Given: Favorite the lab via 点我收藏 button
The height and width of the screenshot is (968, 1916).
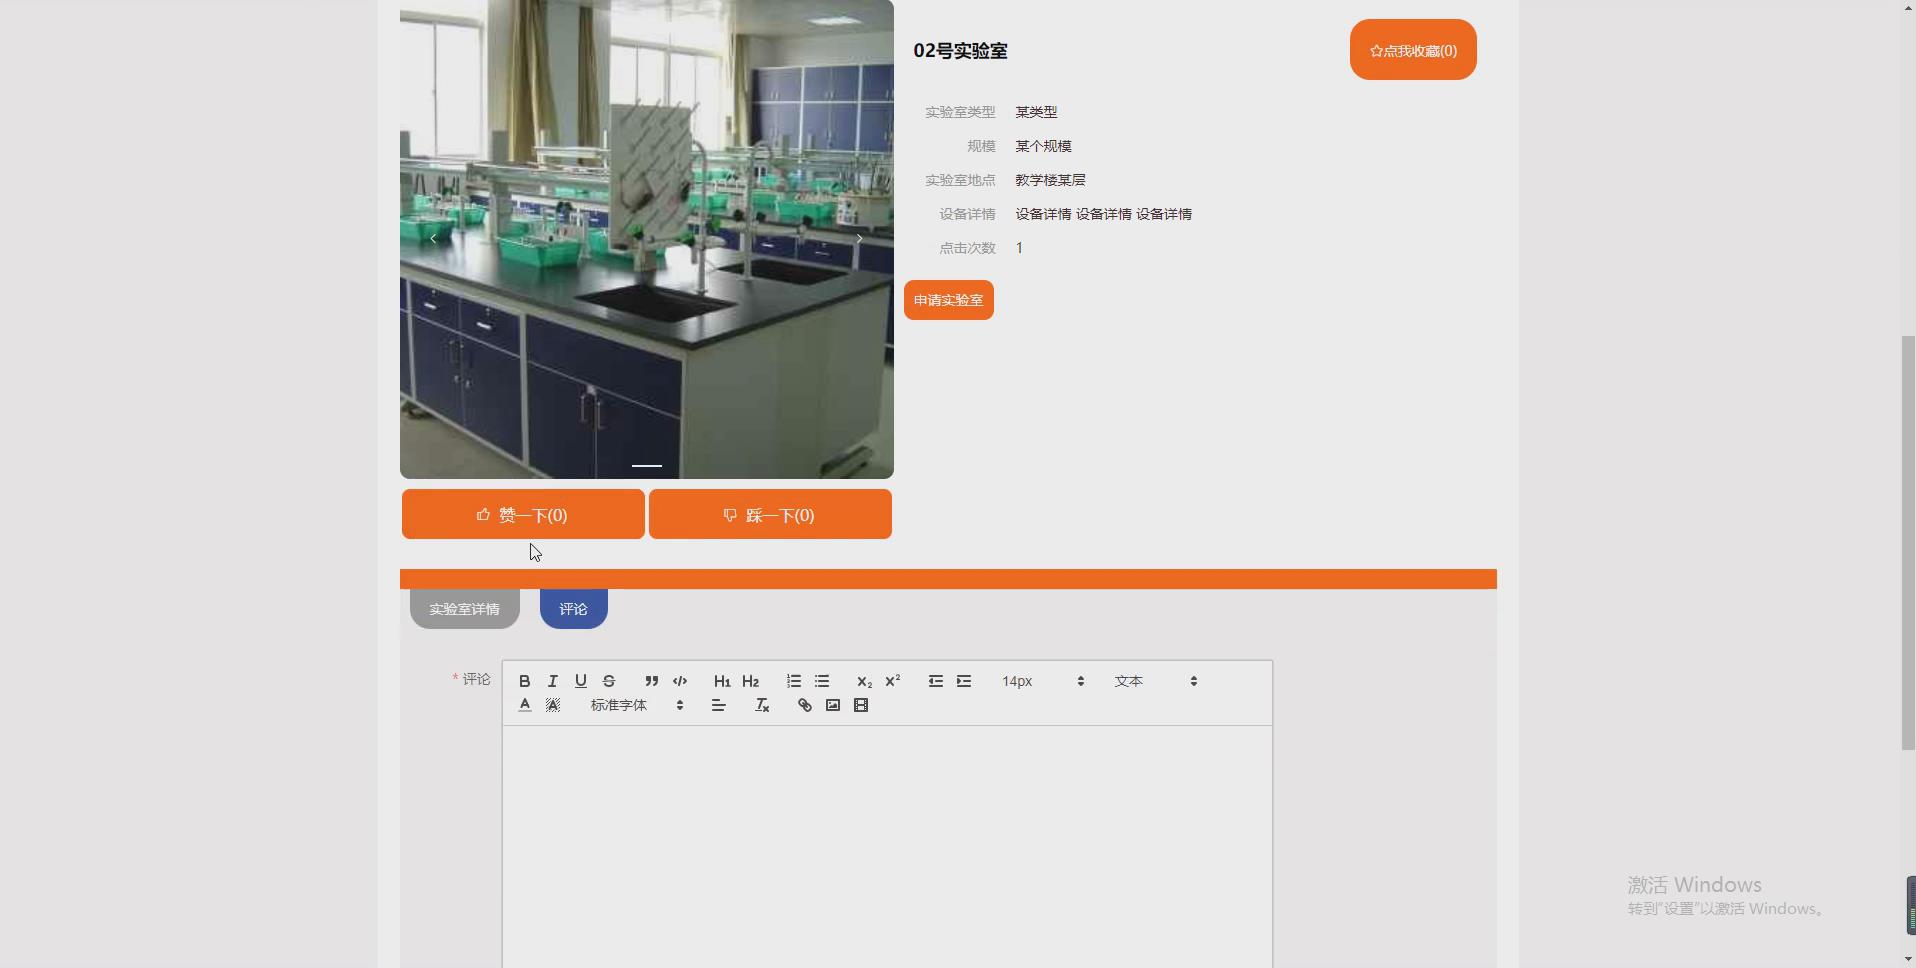Looking at the screenshot, I should pyautogui.click(x=1413, y=49).
